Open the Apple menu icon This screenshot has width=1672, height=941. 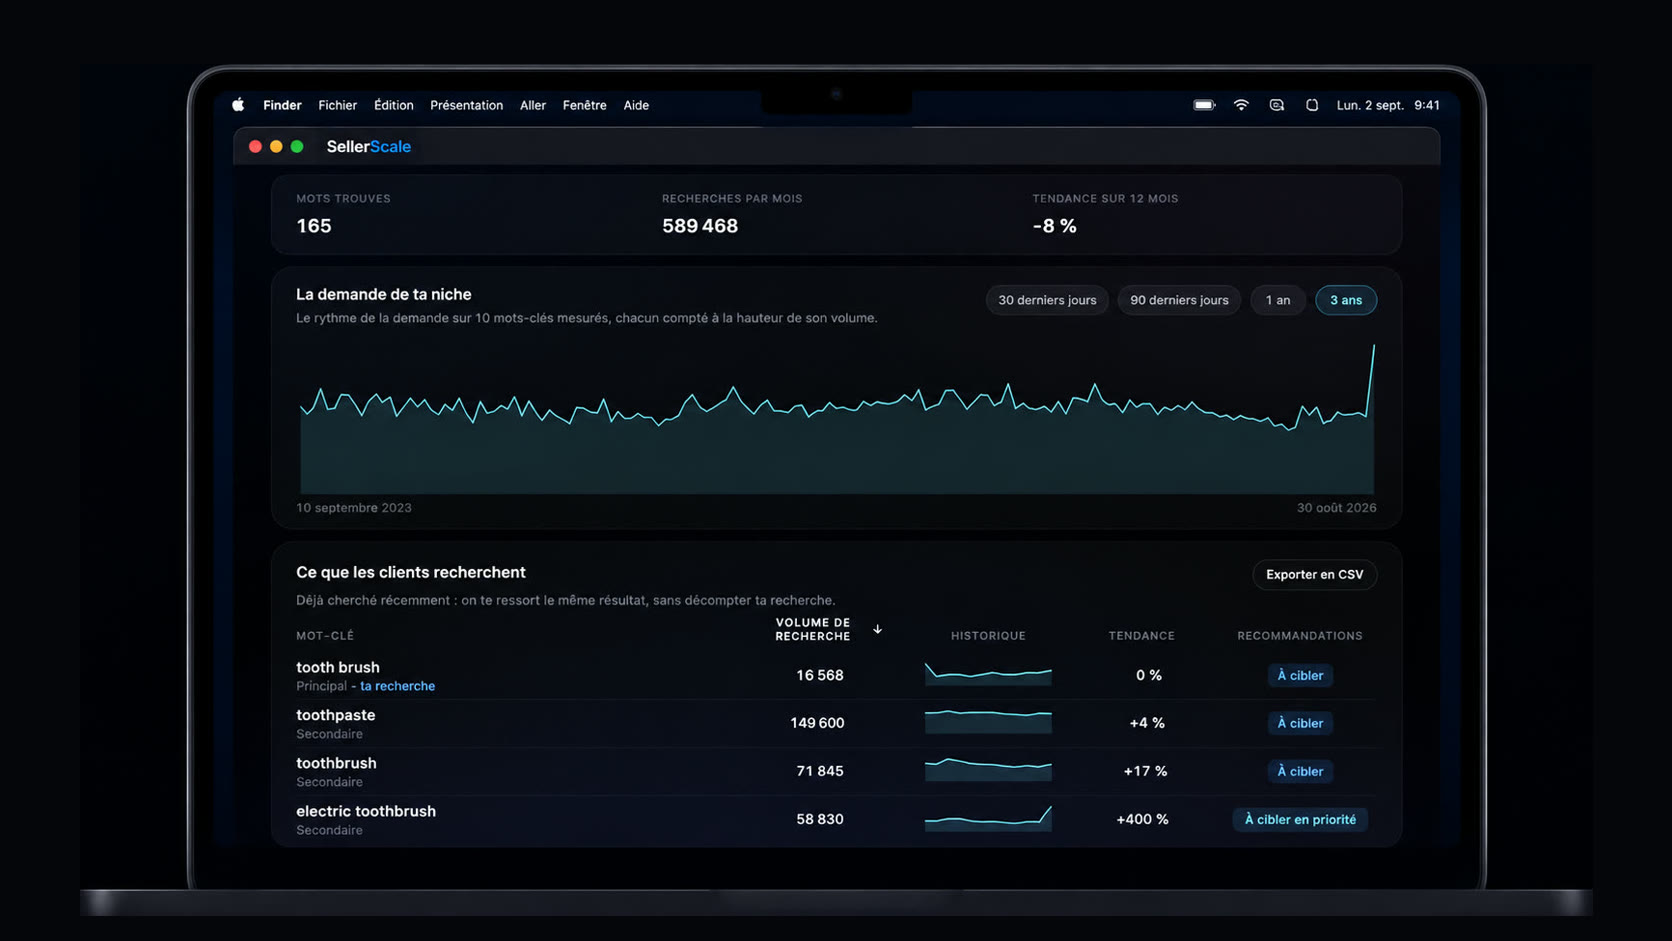pos(238,105)
